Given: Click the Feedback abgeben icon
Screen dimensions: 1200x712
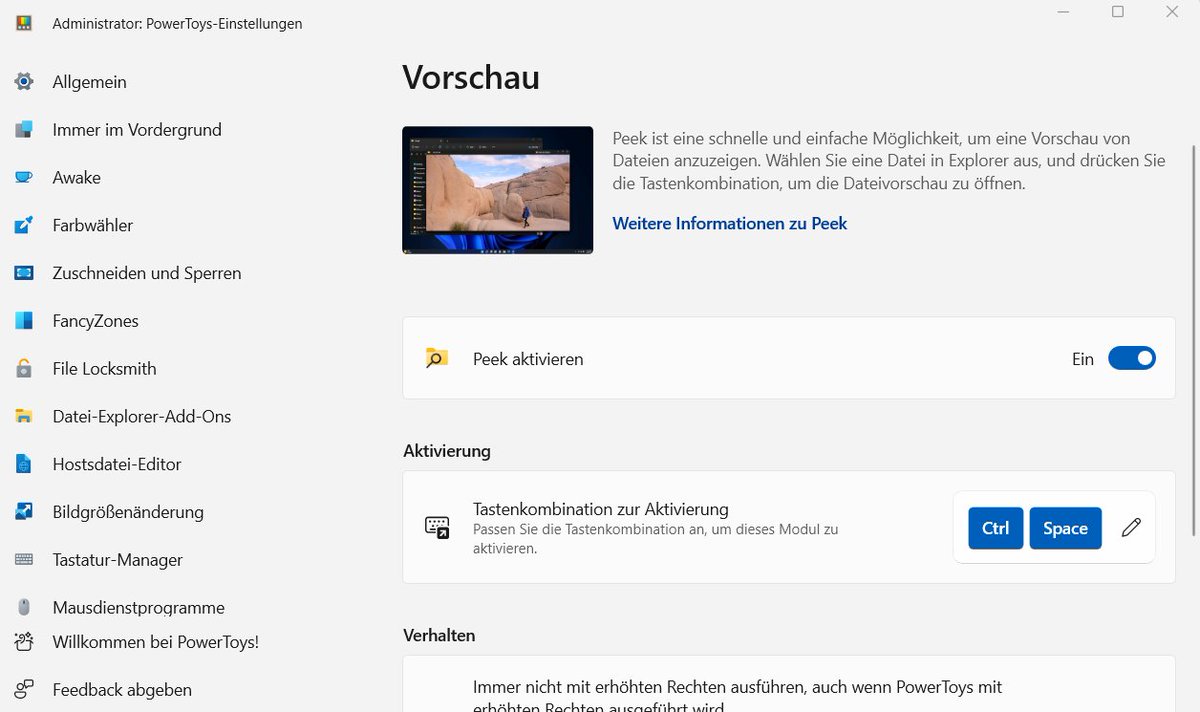Looking at the screenshot, I should 24,690.
